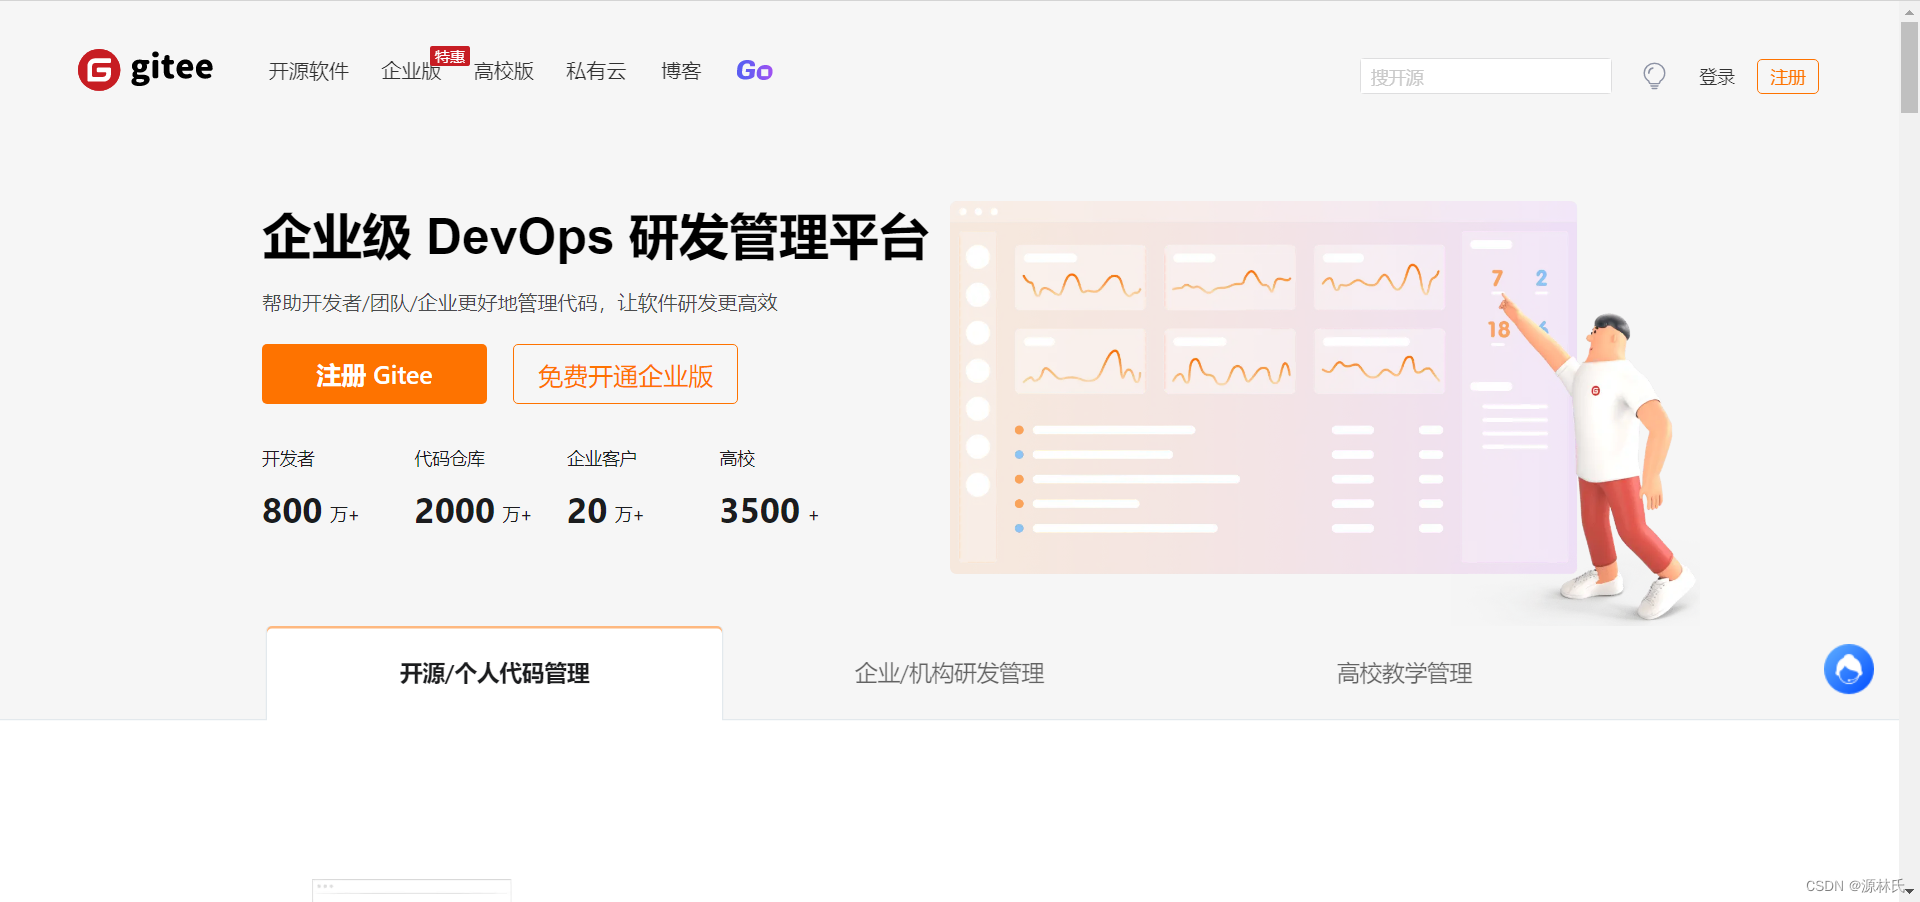Click the 3500 + university count

[769, 511]
